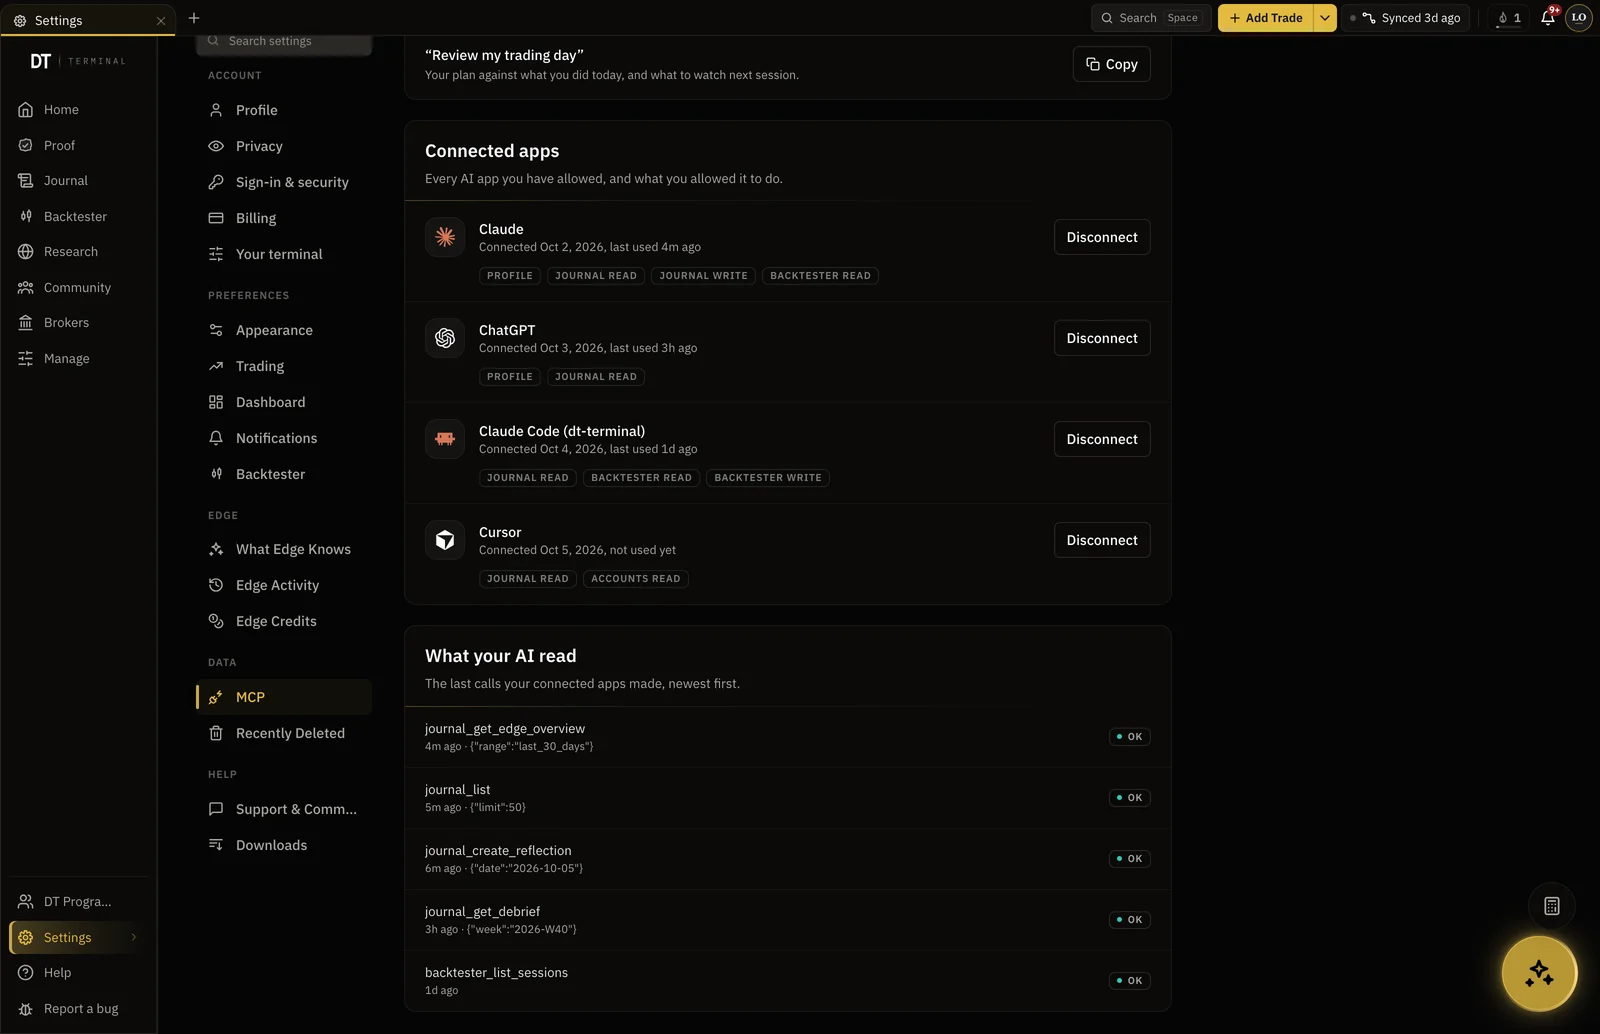Open Report a bug
This screenshot has height=1034, width=1600.
click(79, 1009)
